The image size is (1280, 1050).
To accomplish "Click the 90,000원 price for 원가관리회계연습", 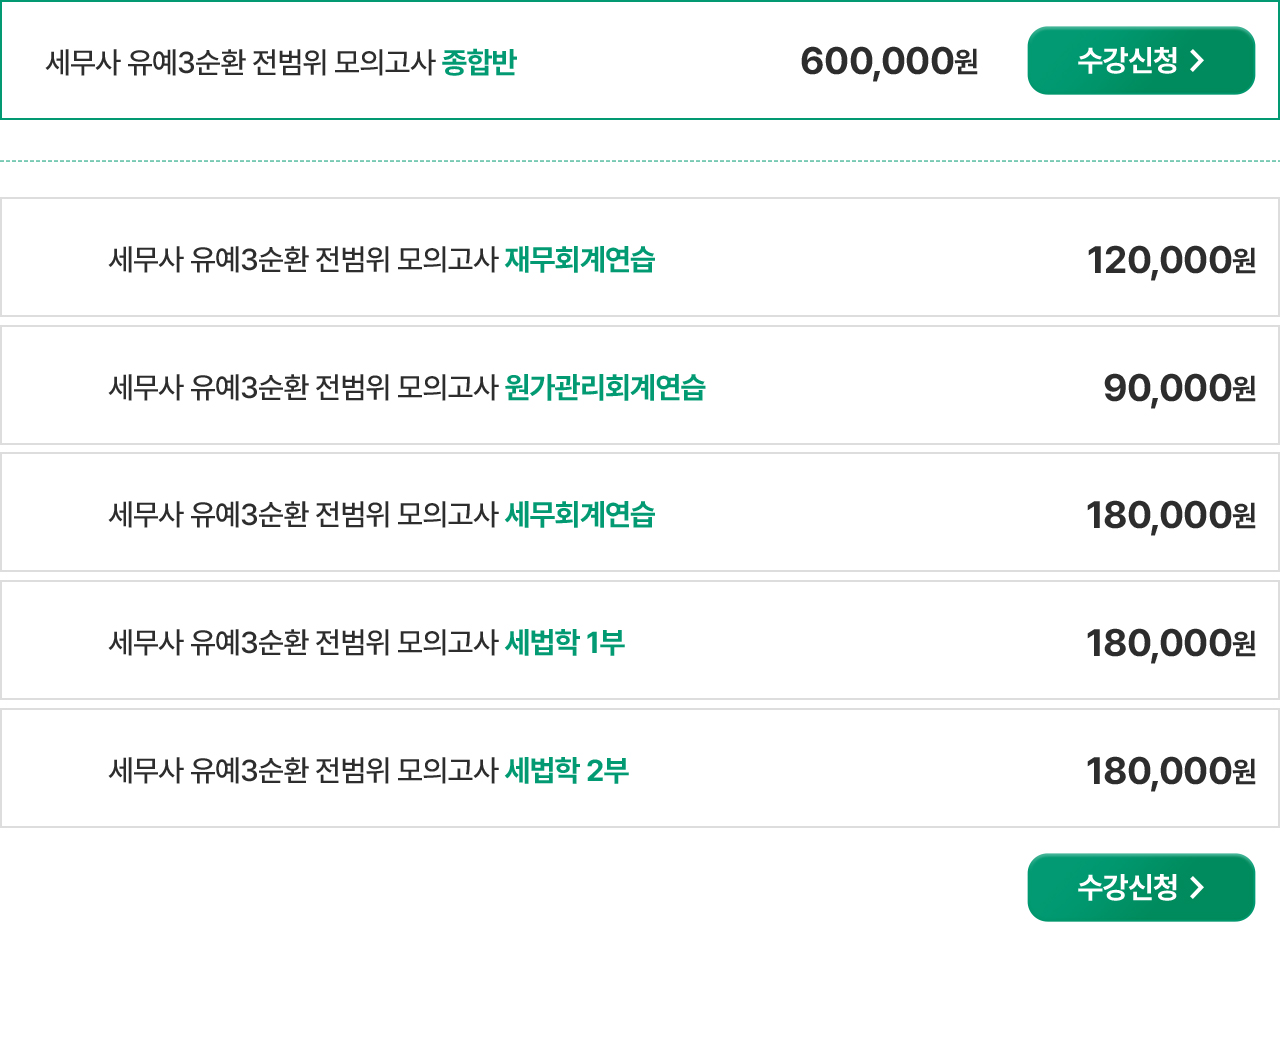I will click(x=1179, y=388).
